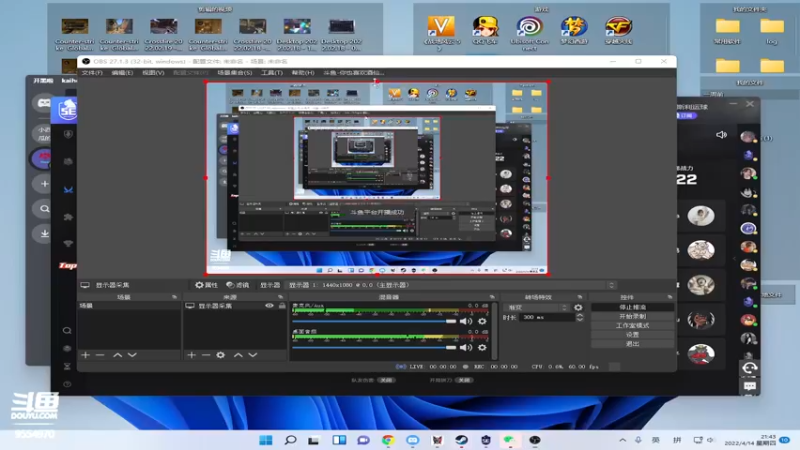Move source down in Sources panel
Screen dimensions: 800x450
click(x=253, y=355)
